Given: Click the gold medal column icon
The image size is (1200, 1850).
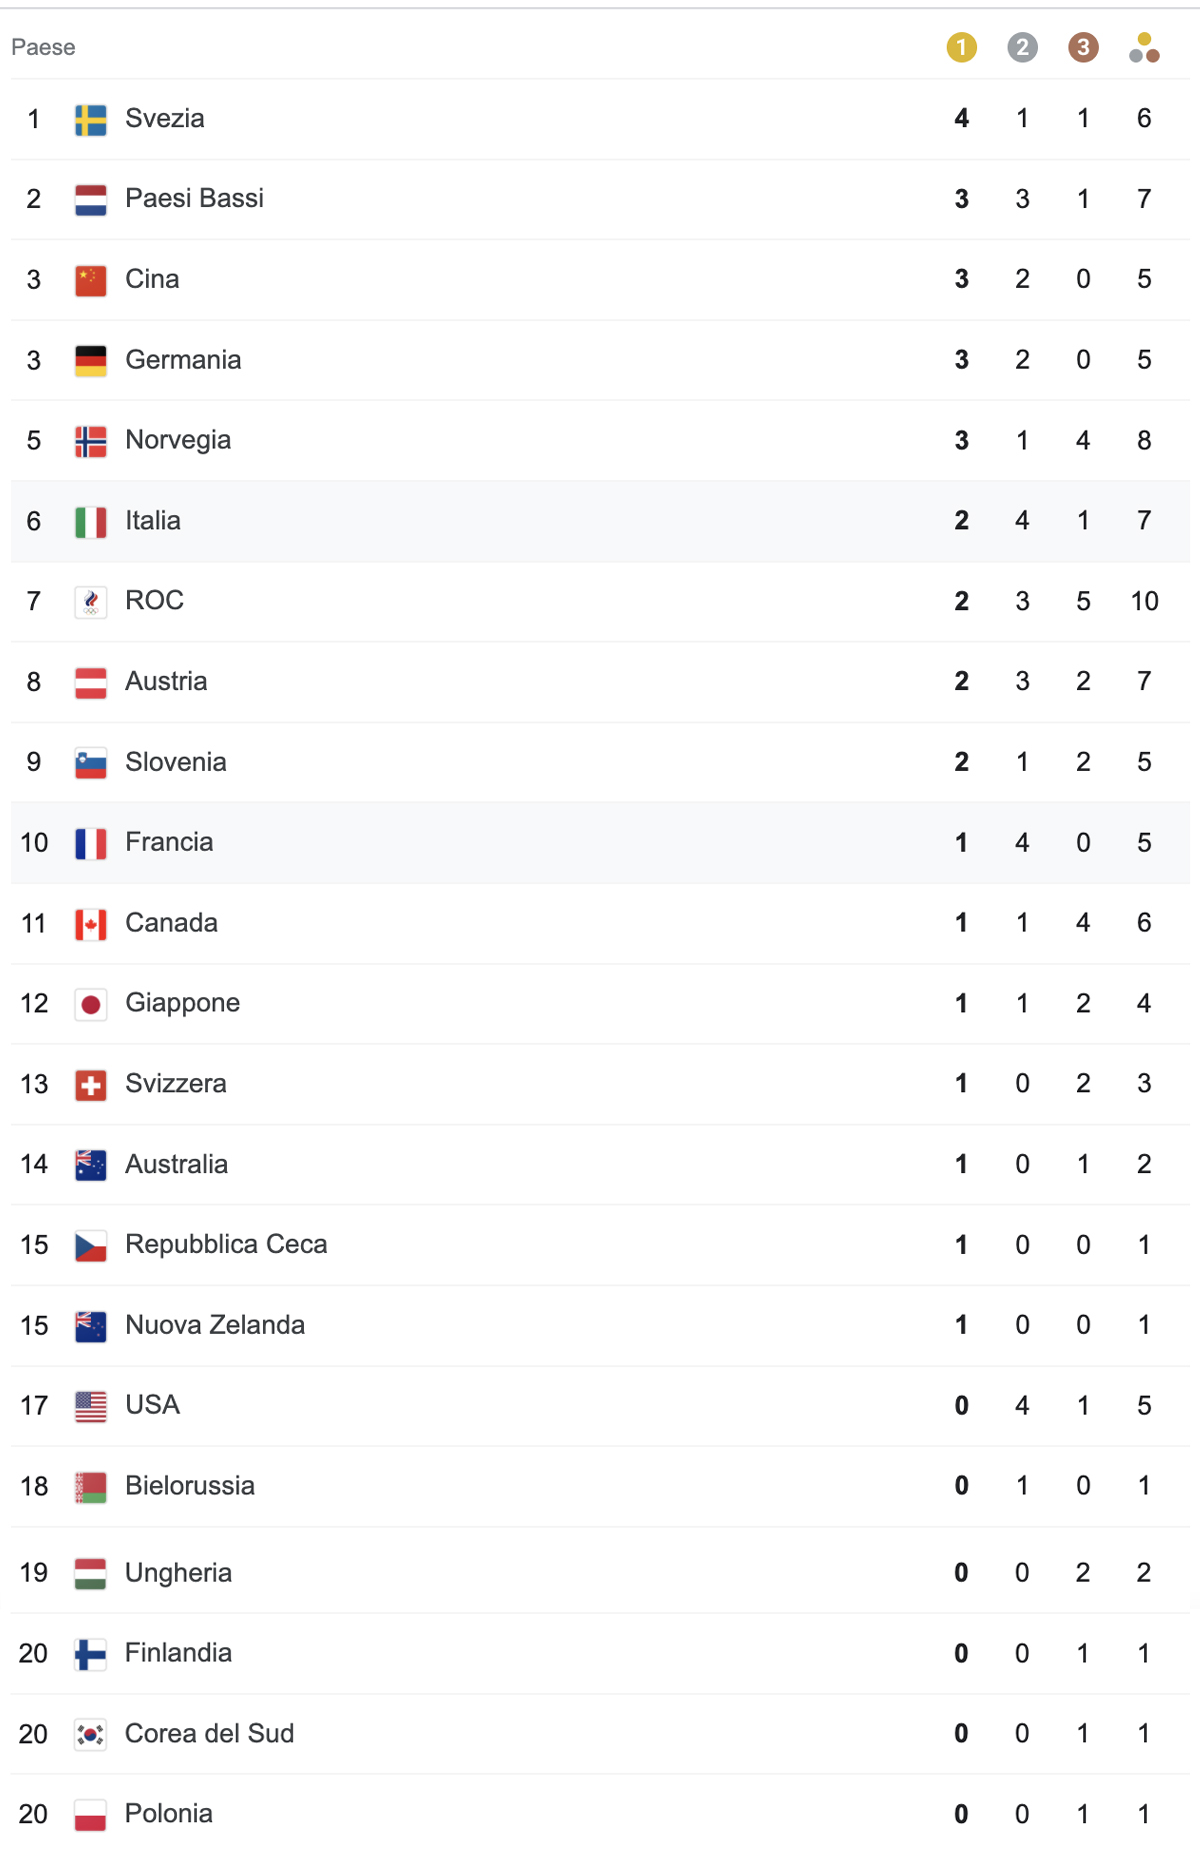Looking at the screenshot, I should 961,47.
